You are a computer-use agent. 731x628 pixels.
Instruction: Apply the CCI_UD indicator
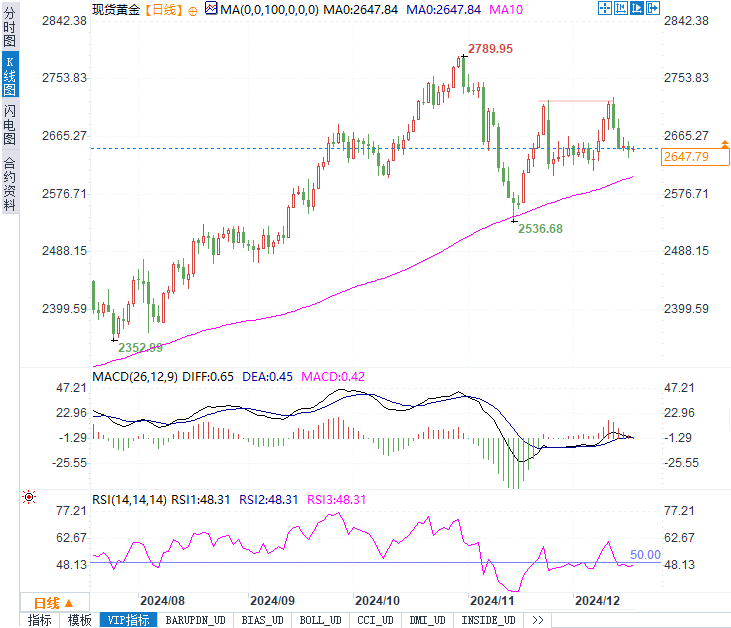click(x=375, y=620)
